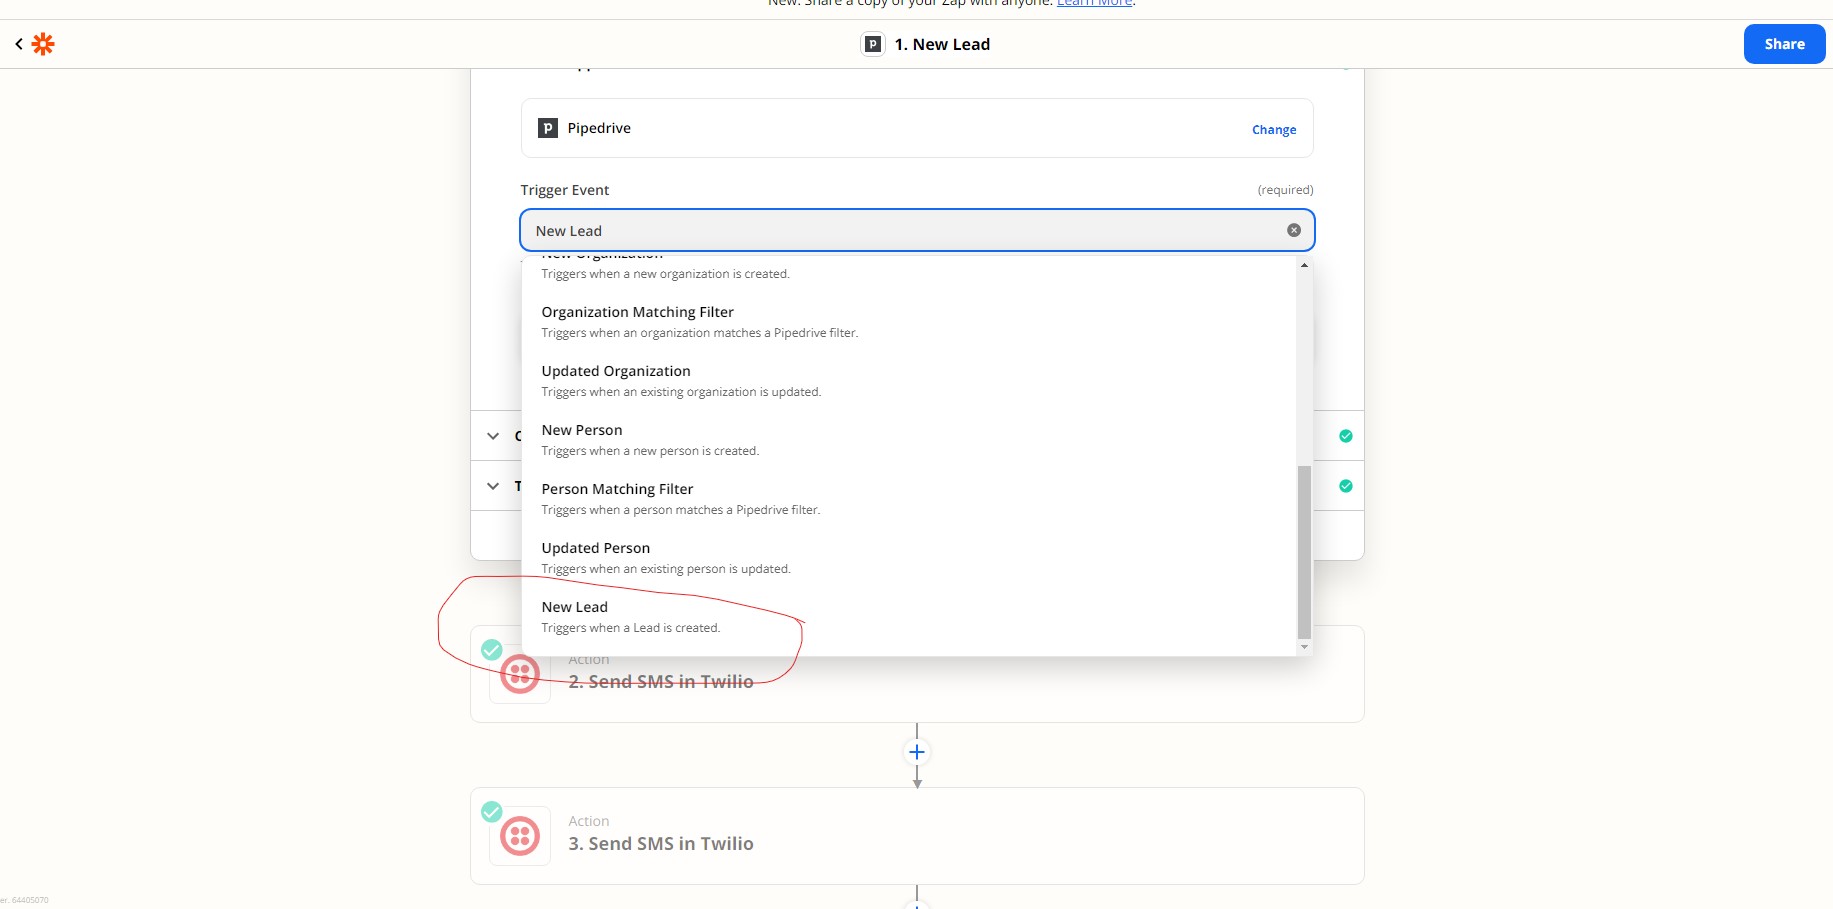Go back using the left arrow

19,44
